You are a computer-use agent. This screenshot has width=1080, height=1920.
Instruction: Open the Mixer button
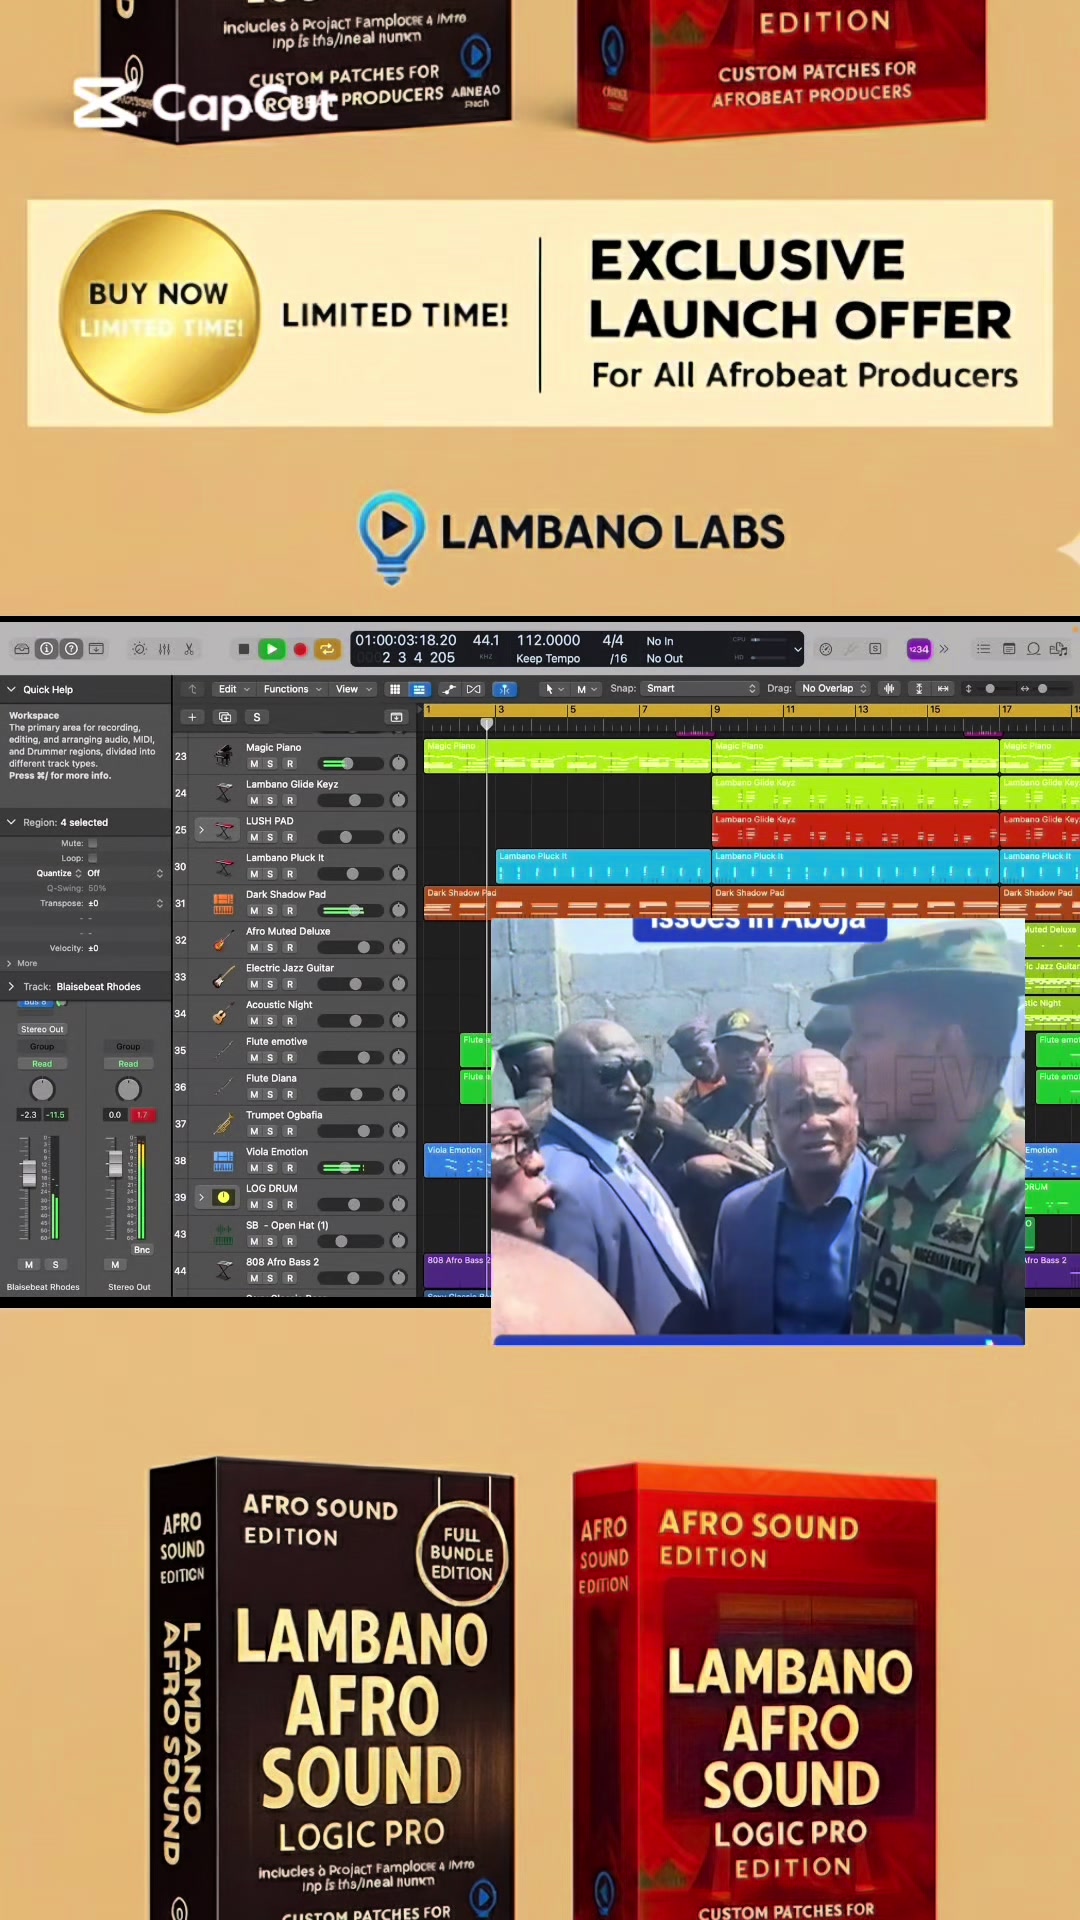pos(164,649)
